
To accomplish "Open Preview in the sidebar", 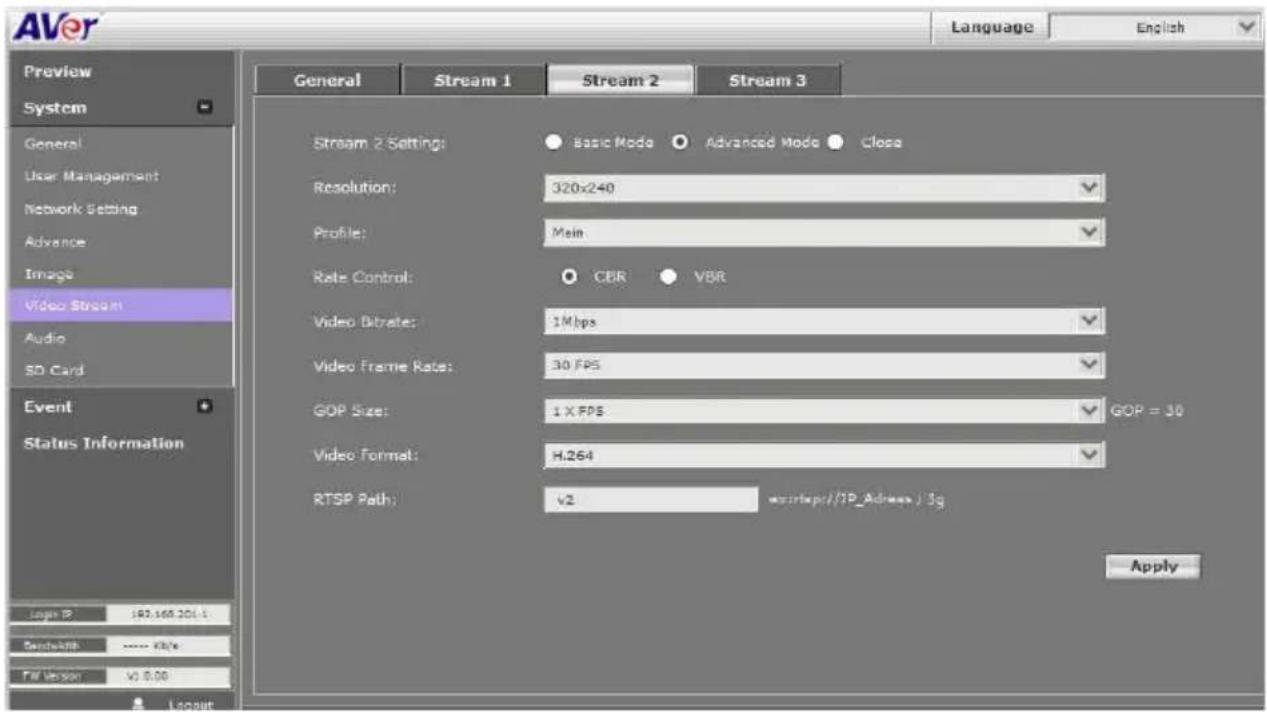I will coord(57,72).
